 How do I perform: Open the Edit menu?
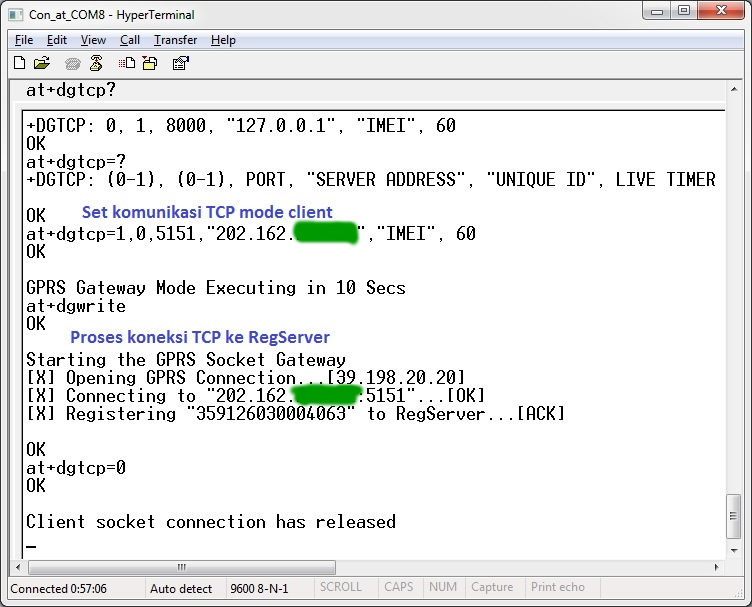pos(57,40)
